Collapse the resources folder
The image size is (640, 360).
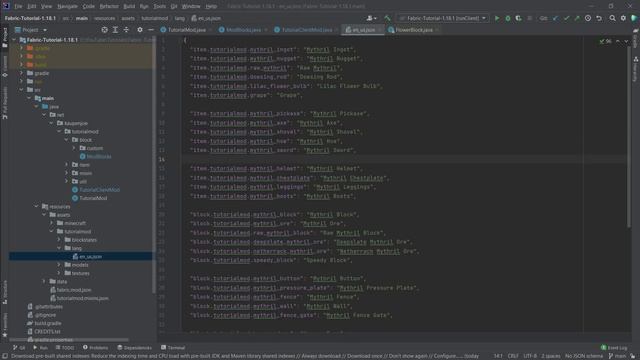pos(36,207)
